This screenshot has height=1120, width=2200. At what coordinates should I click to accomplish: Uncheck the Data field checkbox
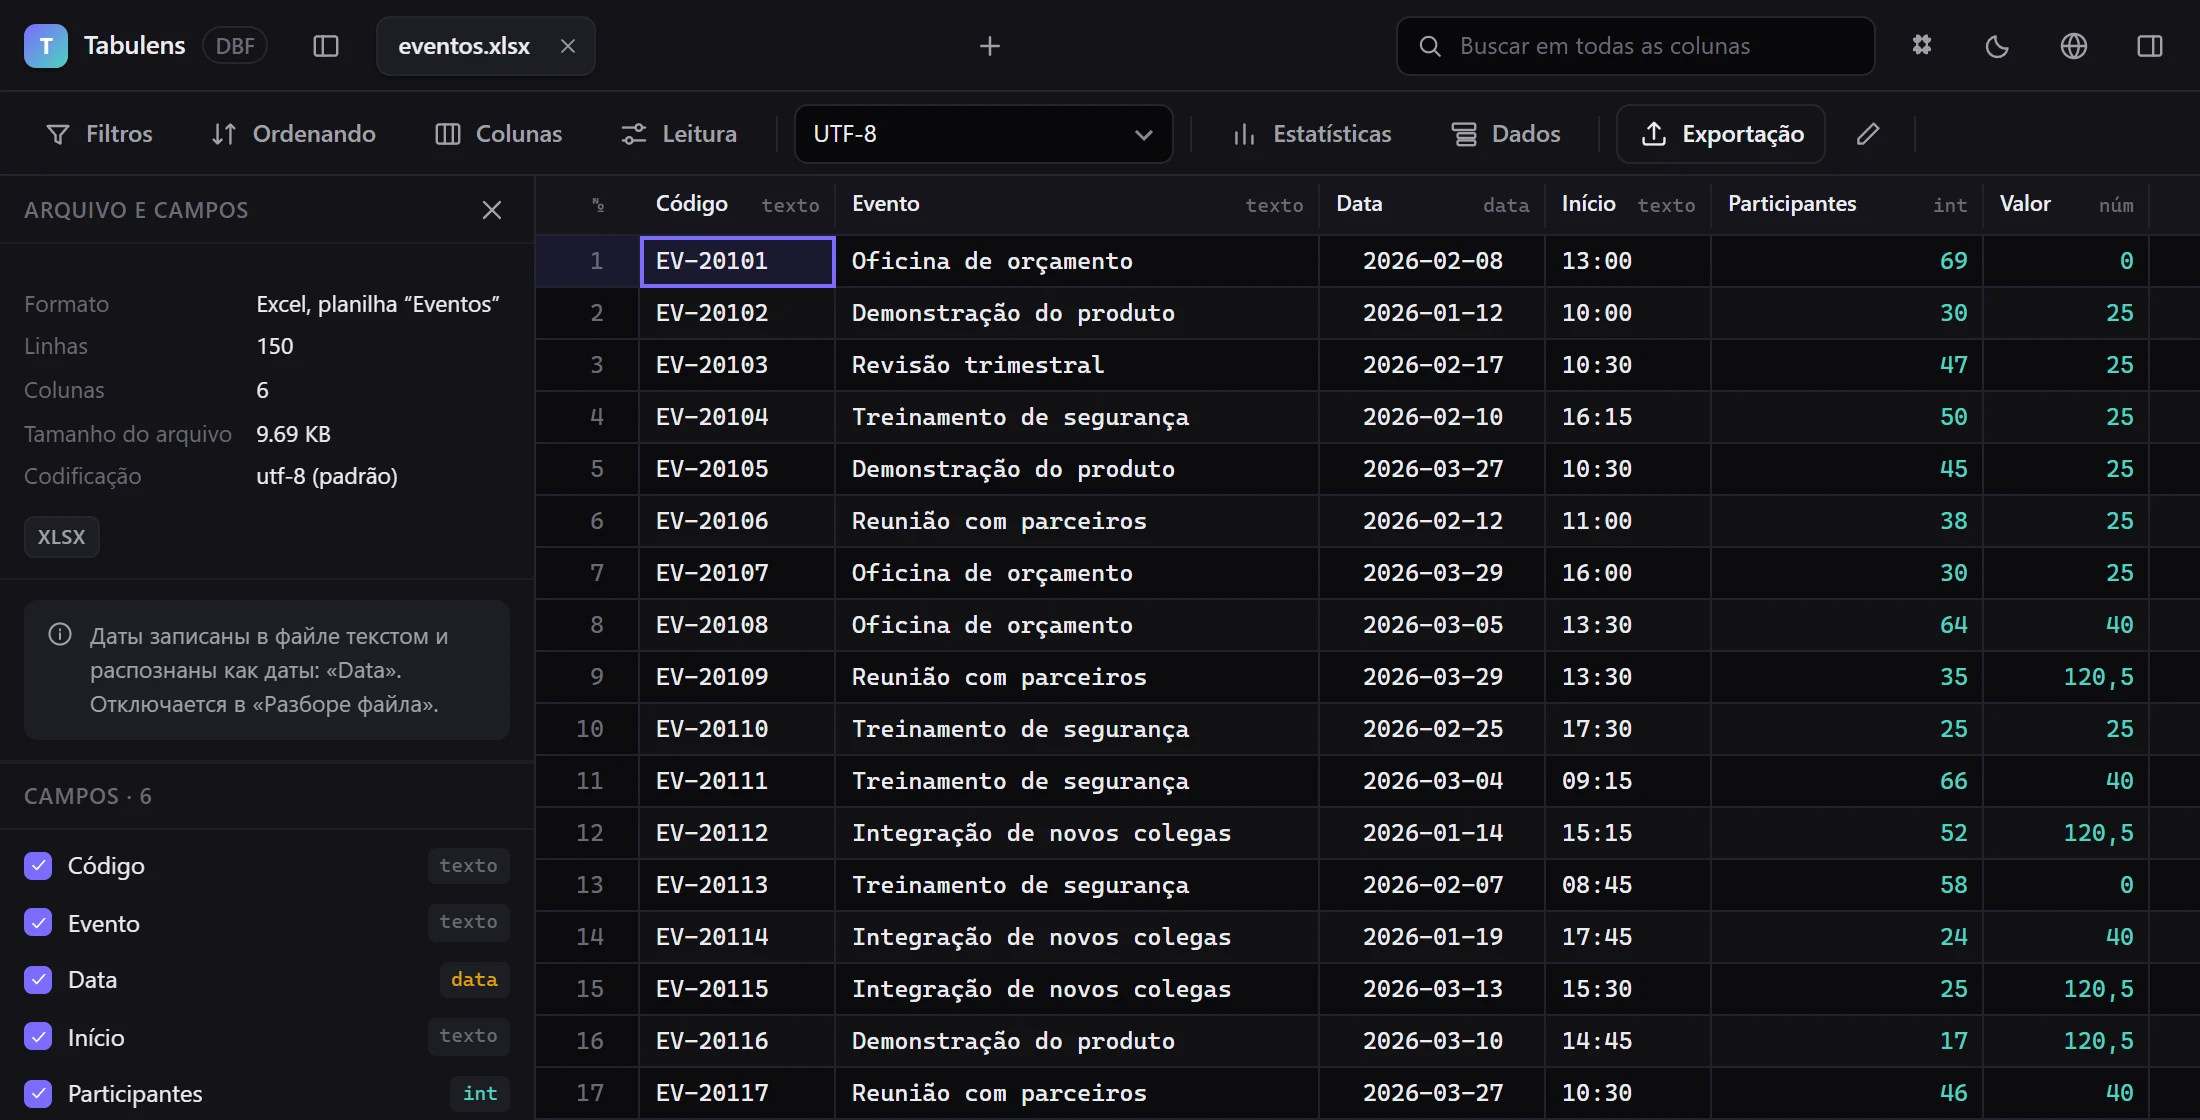click(38, 980)
